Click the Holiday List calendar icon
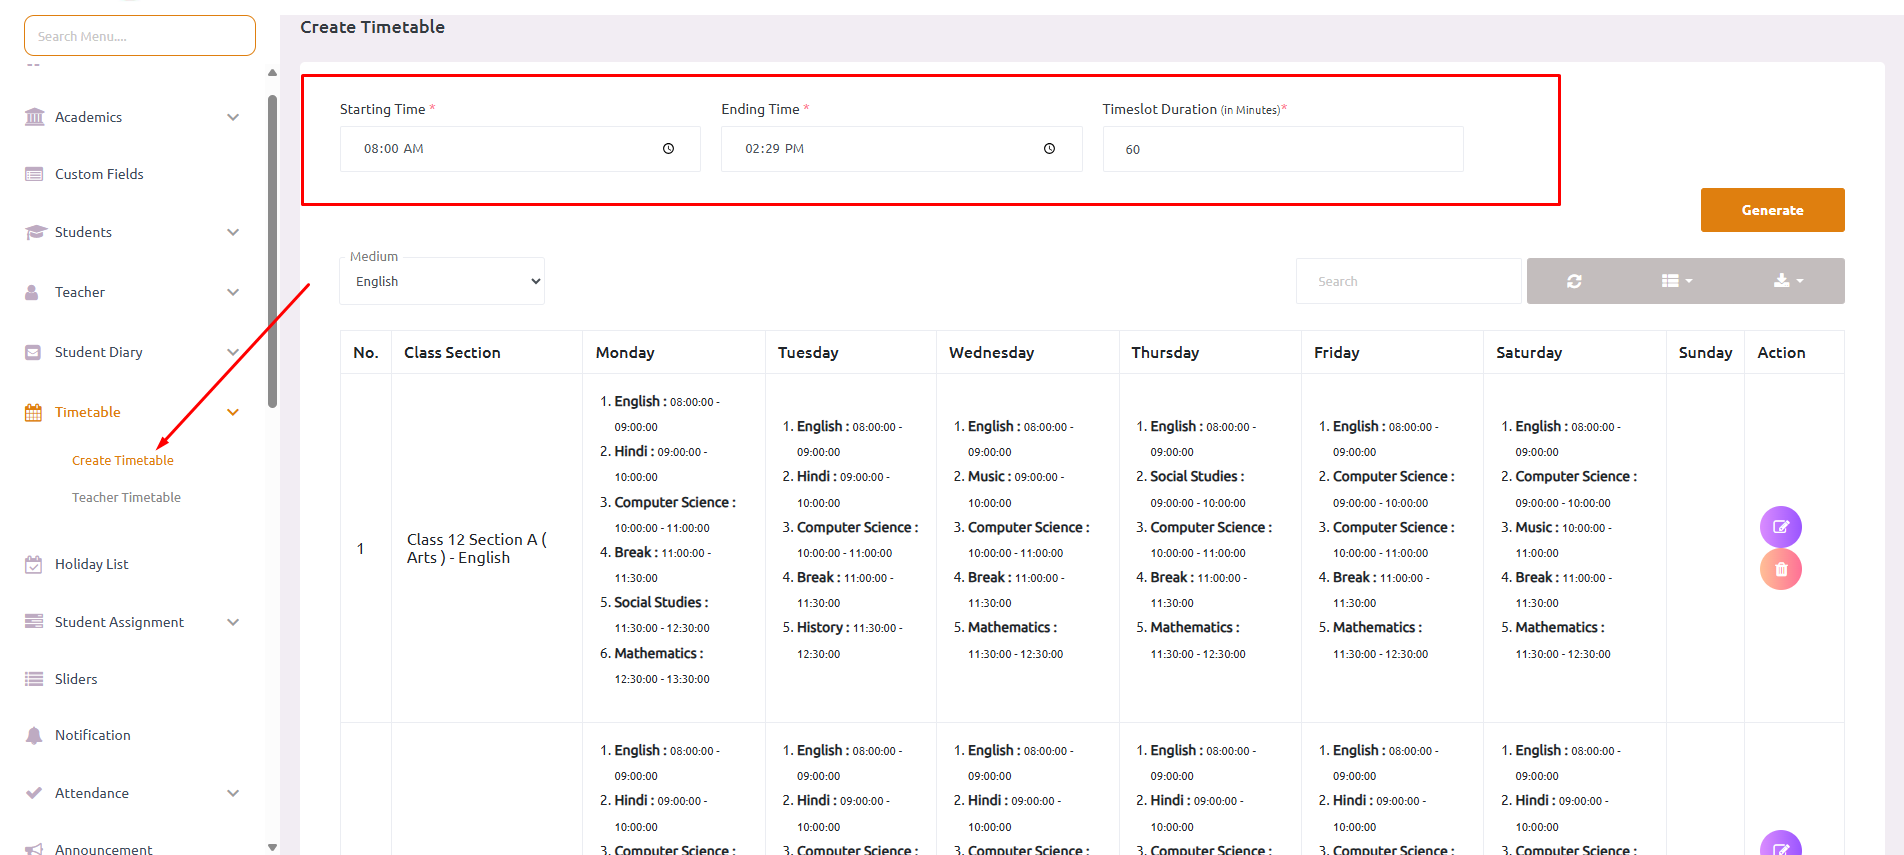Screen dimensions: 1904x855 pos(34,564)
